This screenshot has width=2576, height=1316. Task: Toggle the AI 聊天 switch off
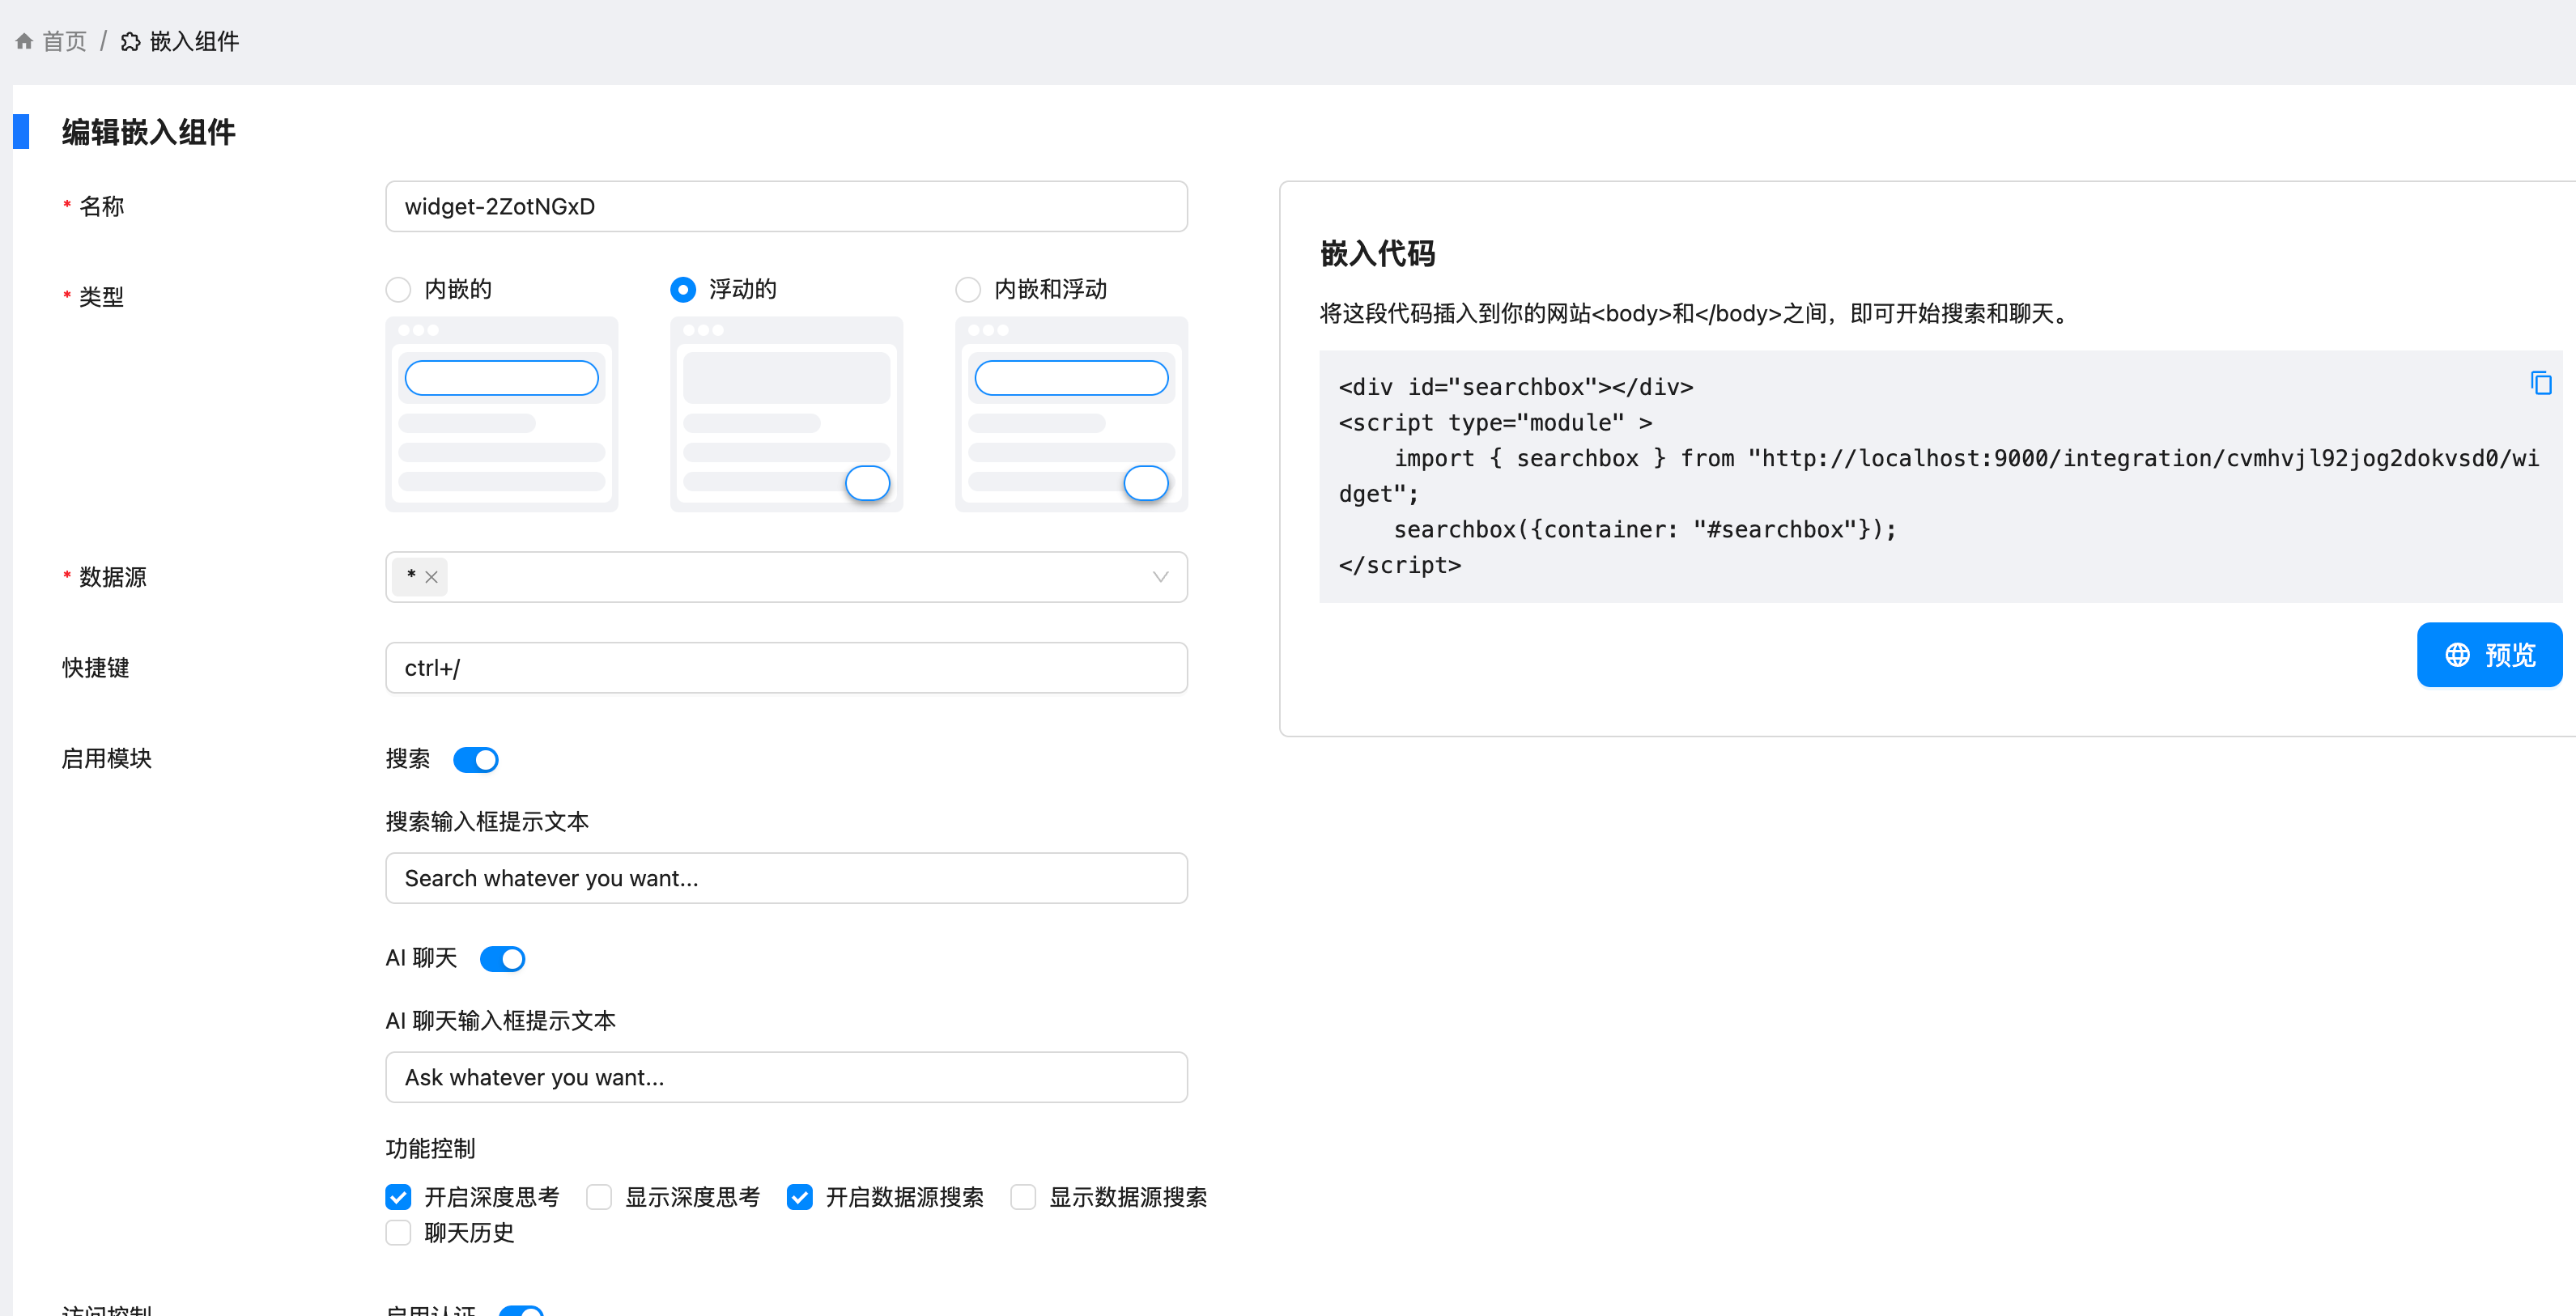tap(502, 959)
